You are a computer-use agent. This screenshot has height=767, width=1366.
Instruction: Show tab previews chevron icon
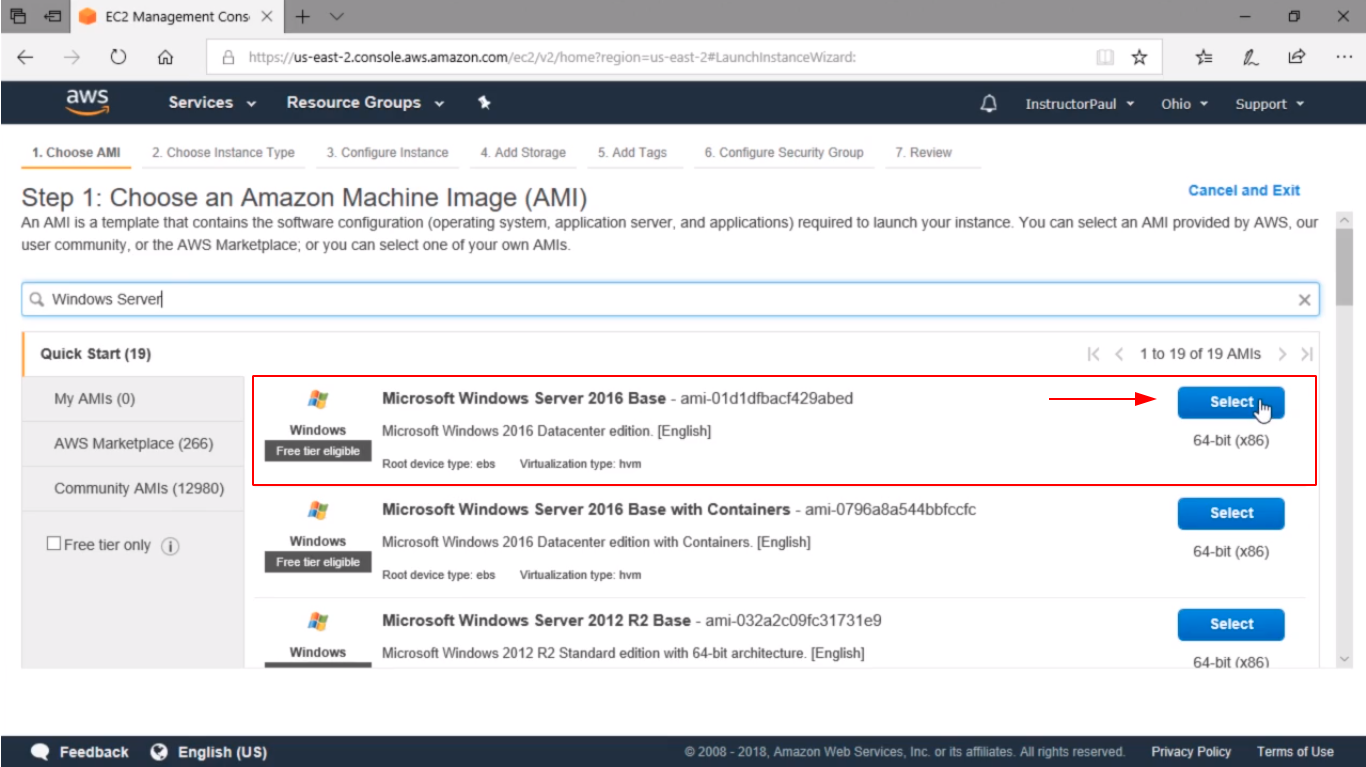pyautogui.click(x=336, y=17)
